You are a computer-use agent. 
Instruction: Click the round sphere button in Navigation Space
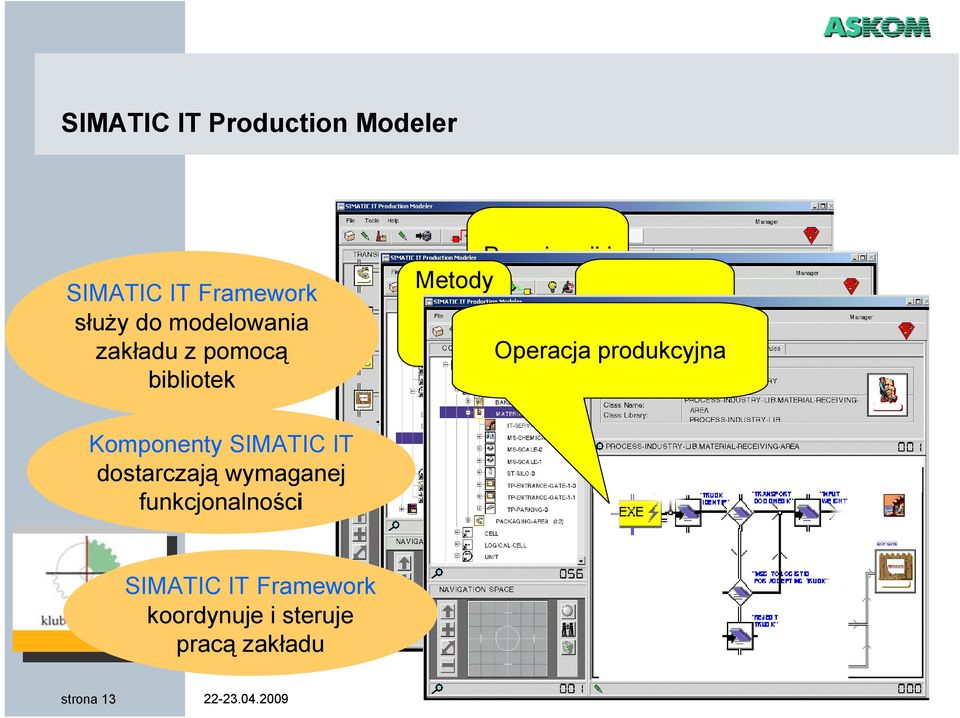point(568,610)
